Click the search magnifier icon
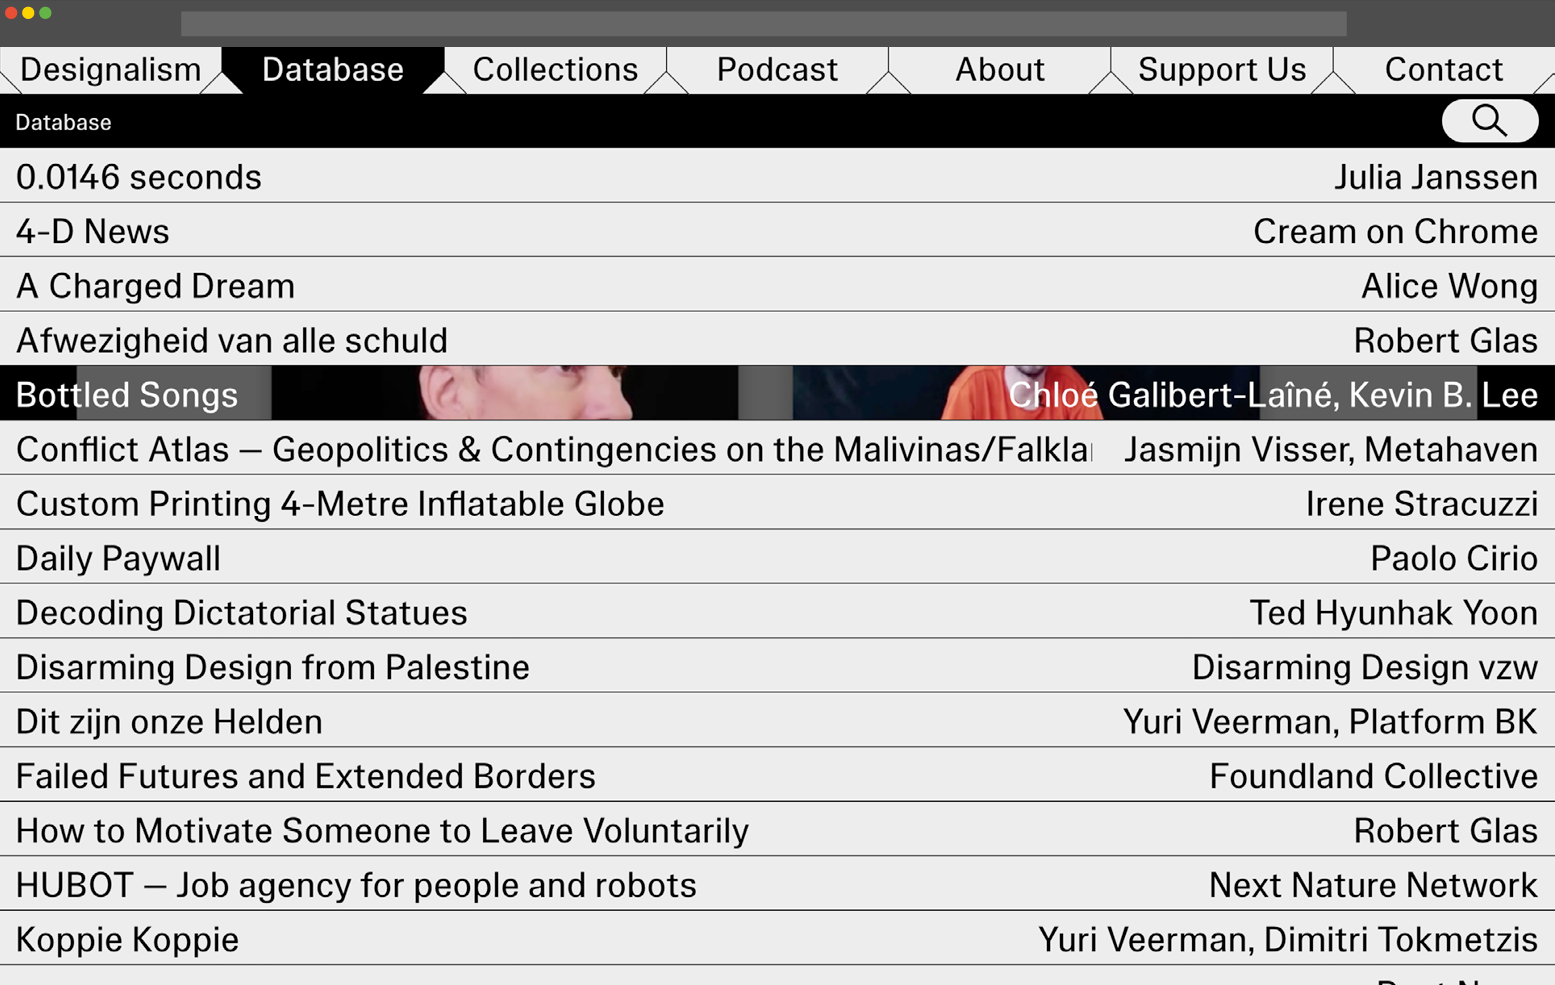The height and width of the screenshot is (985, 1555). click(x=1489, y=121)
